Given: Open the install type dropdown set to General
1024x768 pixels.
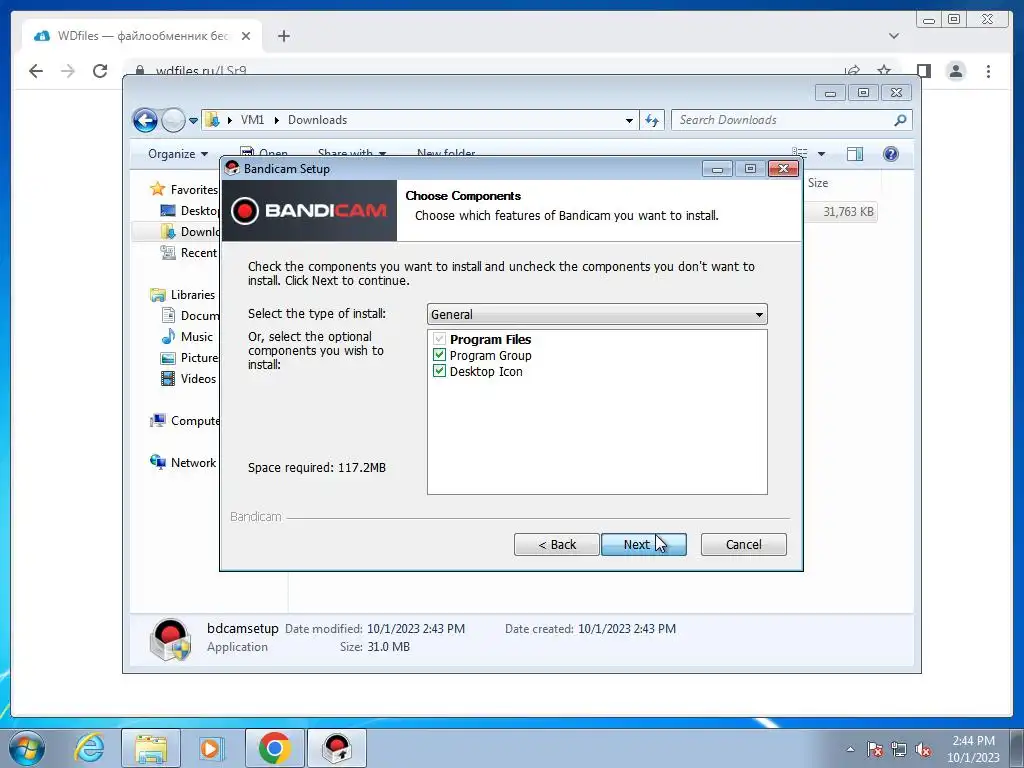Looking at the screenshot, I should [597, 314].
